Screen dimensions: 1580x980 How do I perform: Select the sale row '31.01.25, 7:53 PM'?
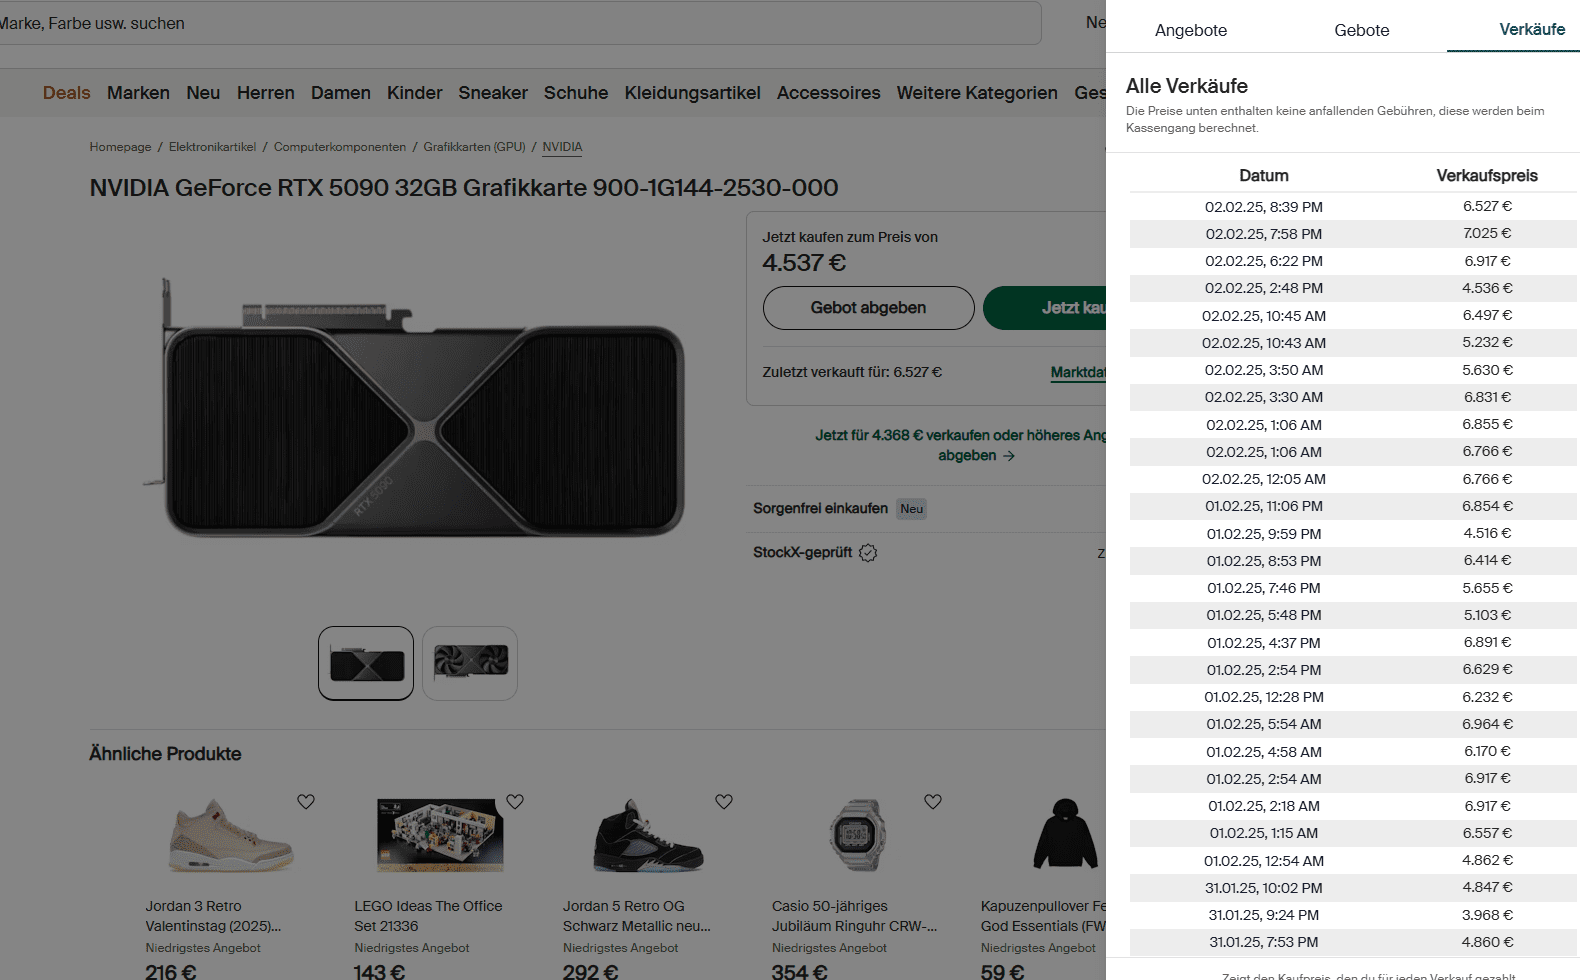click(x=1353, y=942)
